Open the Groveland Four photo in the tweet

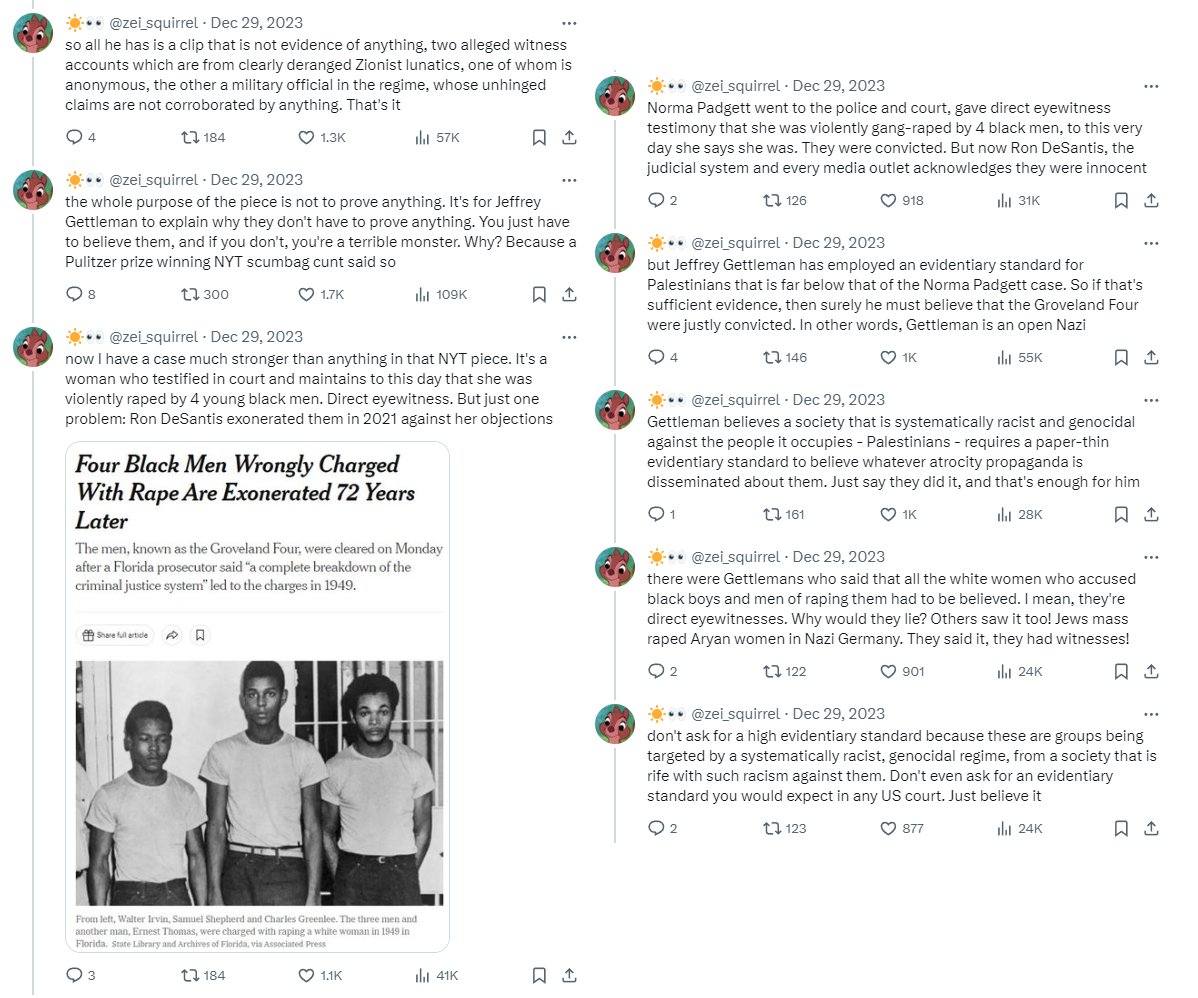click(259, 783)
